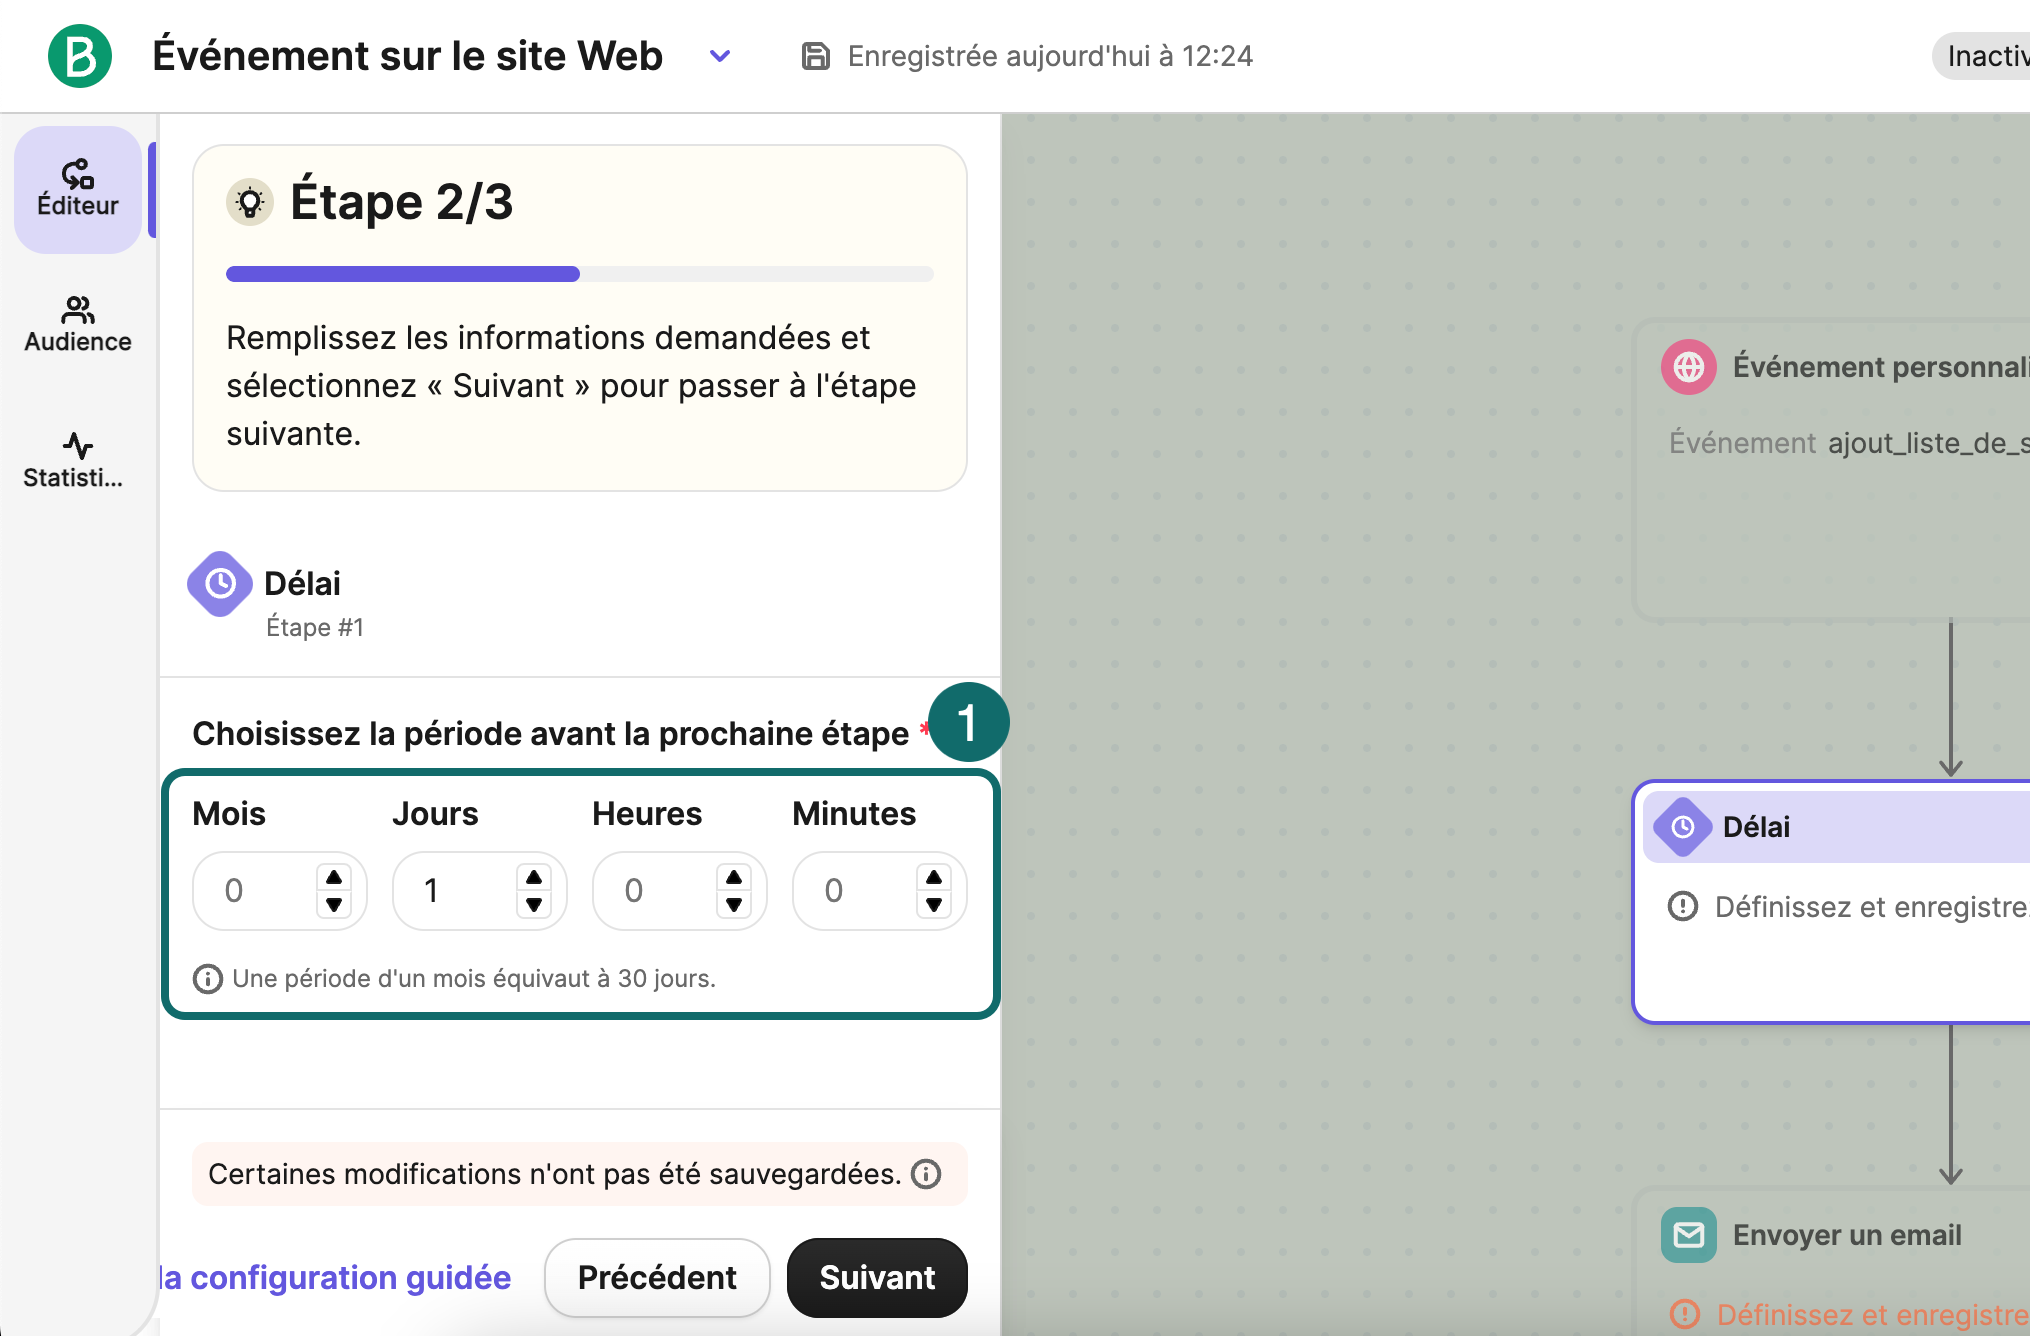Decrease the Mois value with down arrow
The image size is (2030, 1336).
334,905
